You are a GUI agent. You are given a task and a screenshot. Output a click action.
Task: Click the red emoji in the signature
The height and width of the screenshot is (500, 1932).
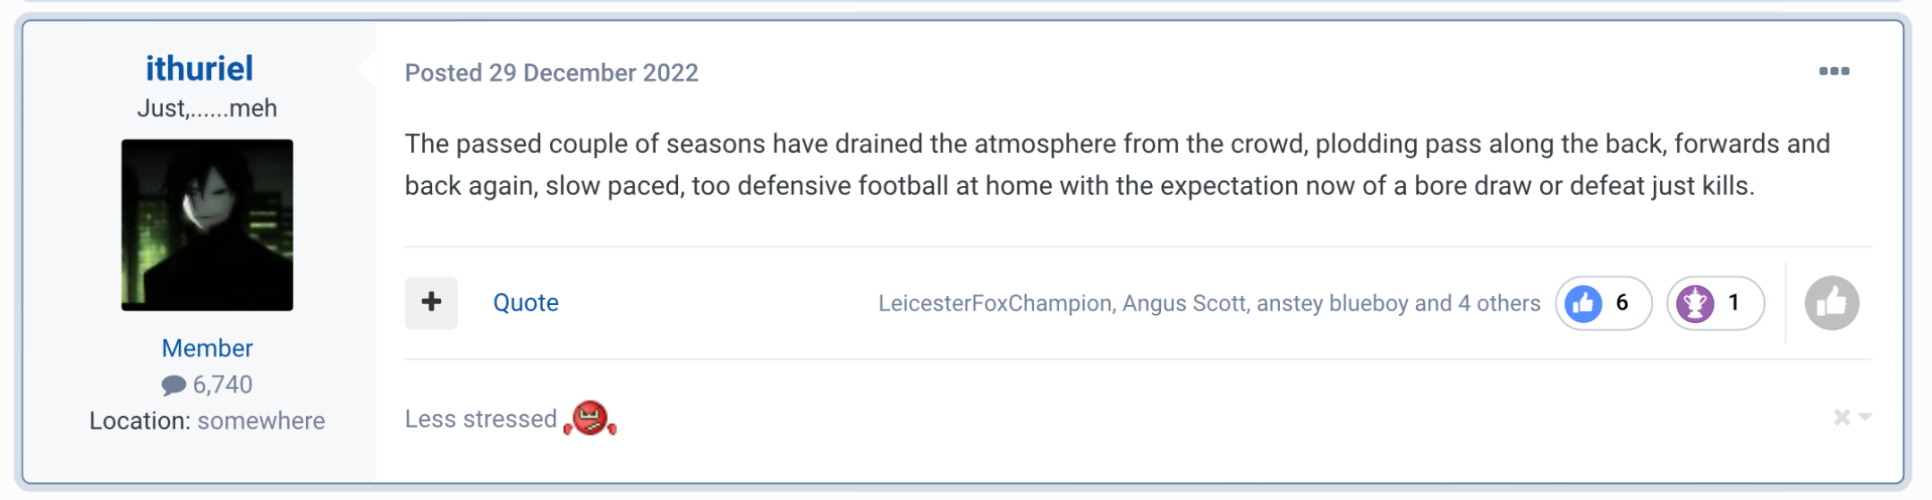[590, 418]
